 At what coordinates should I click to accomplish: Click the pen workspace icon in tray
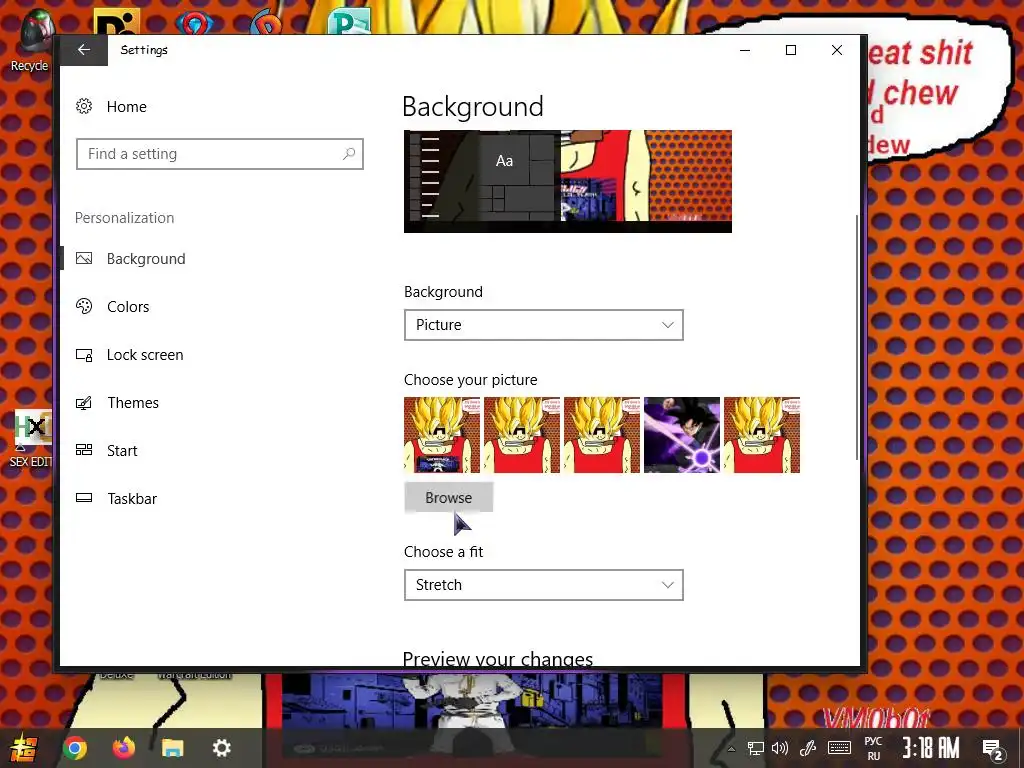click(808, 748)
